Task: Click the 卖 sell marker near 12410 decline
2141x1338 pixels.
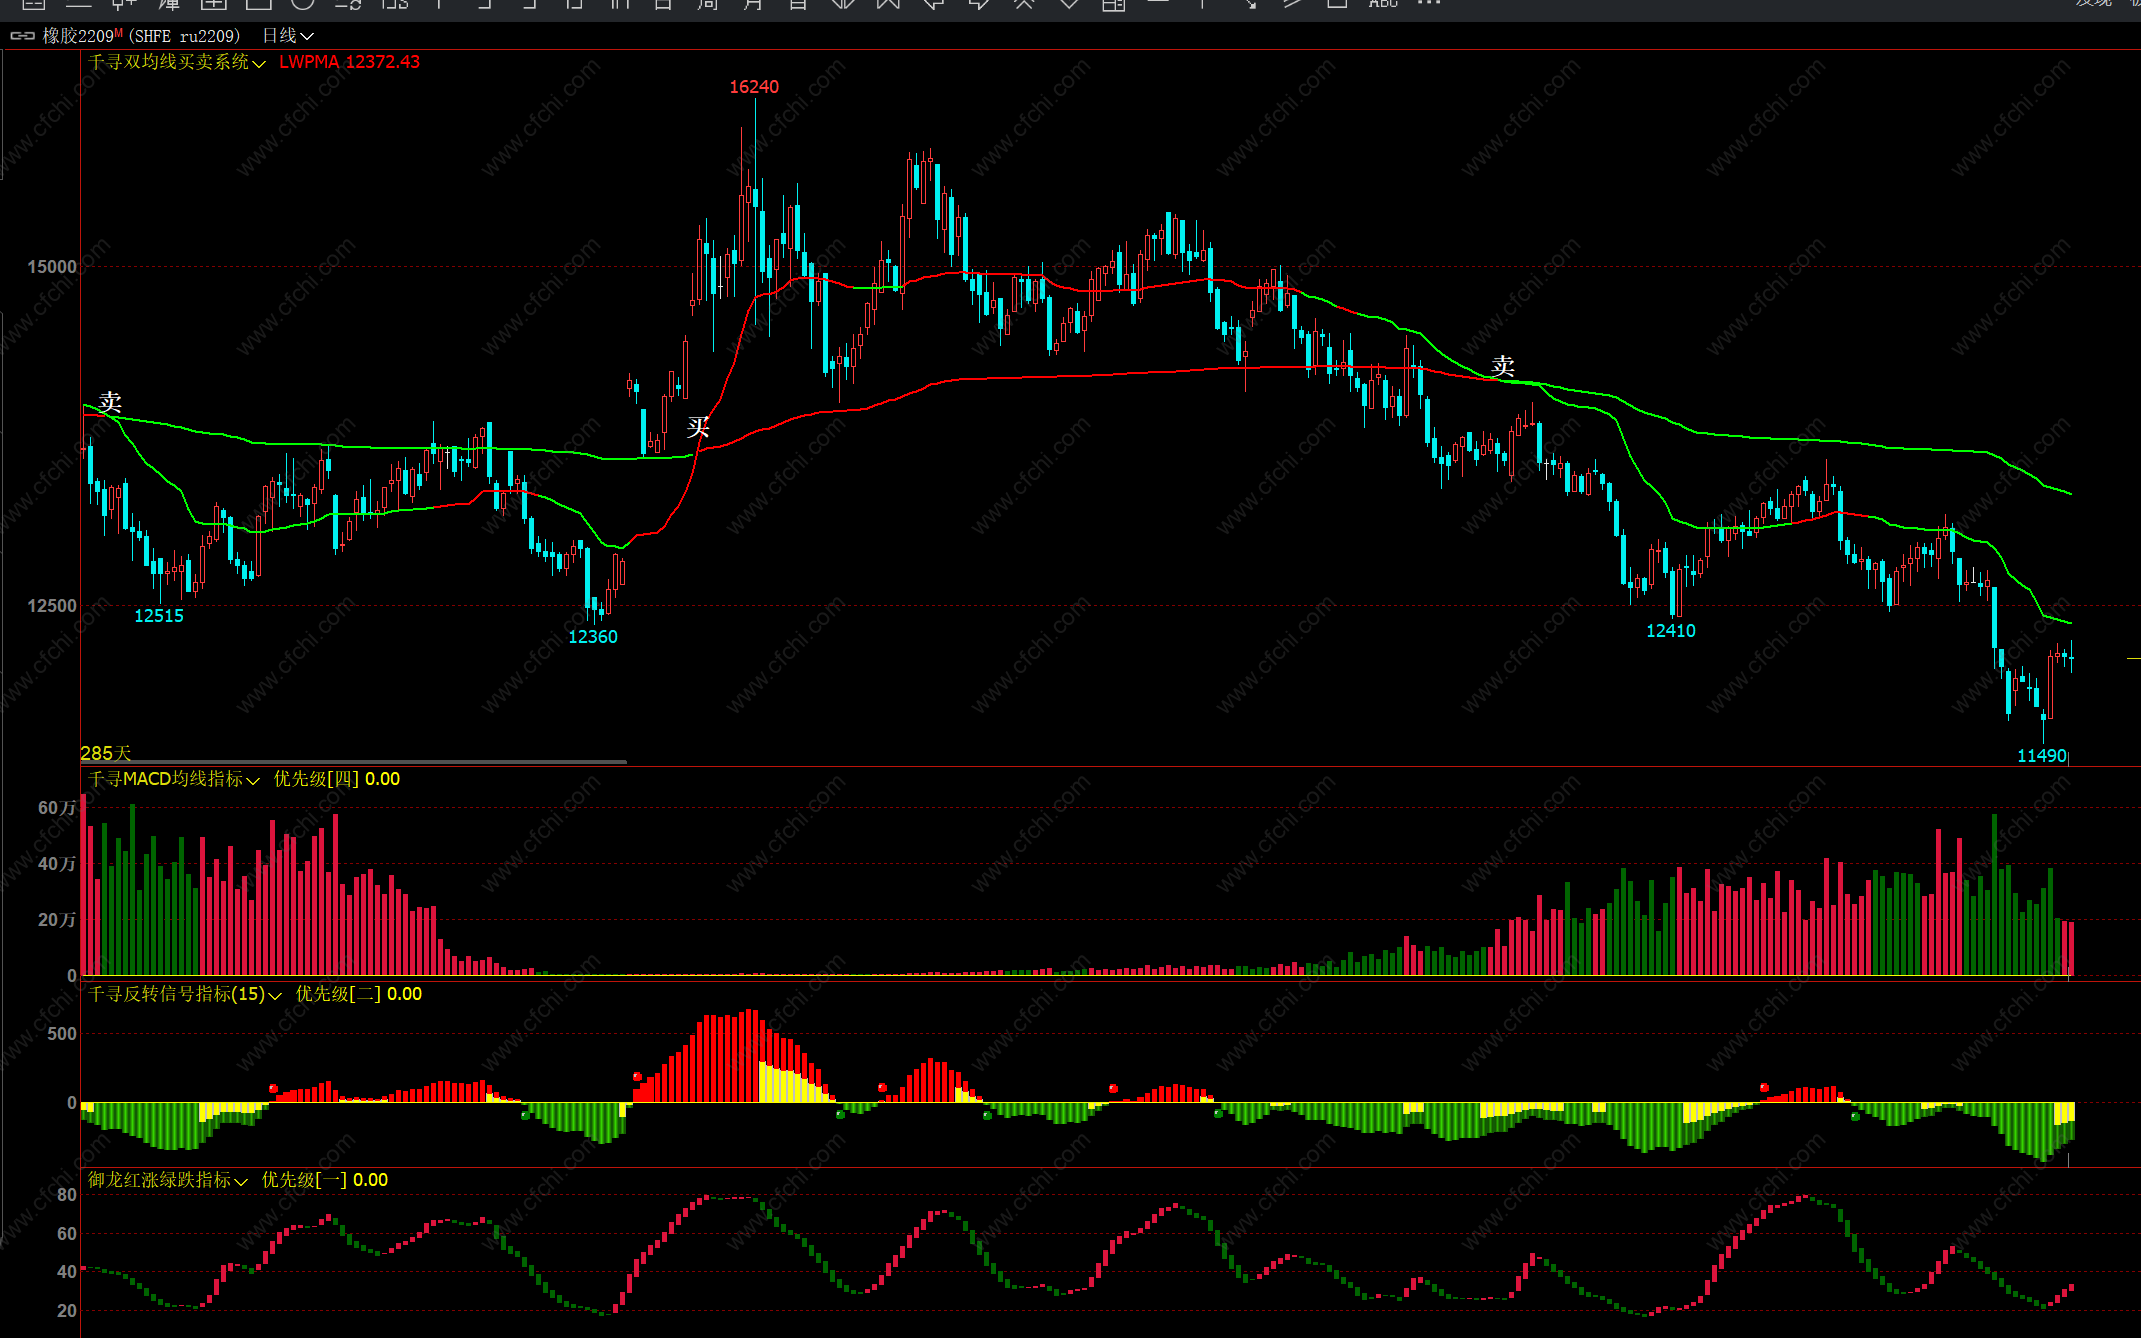Action: [1502, 366]
